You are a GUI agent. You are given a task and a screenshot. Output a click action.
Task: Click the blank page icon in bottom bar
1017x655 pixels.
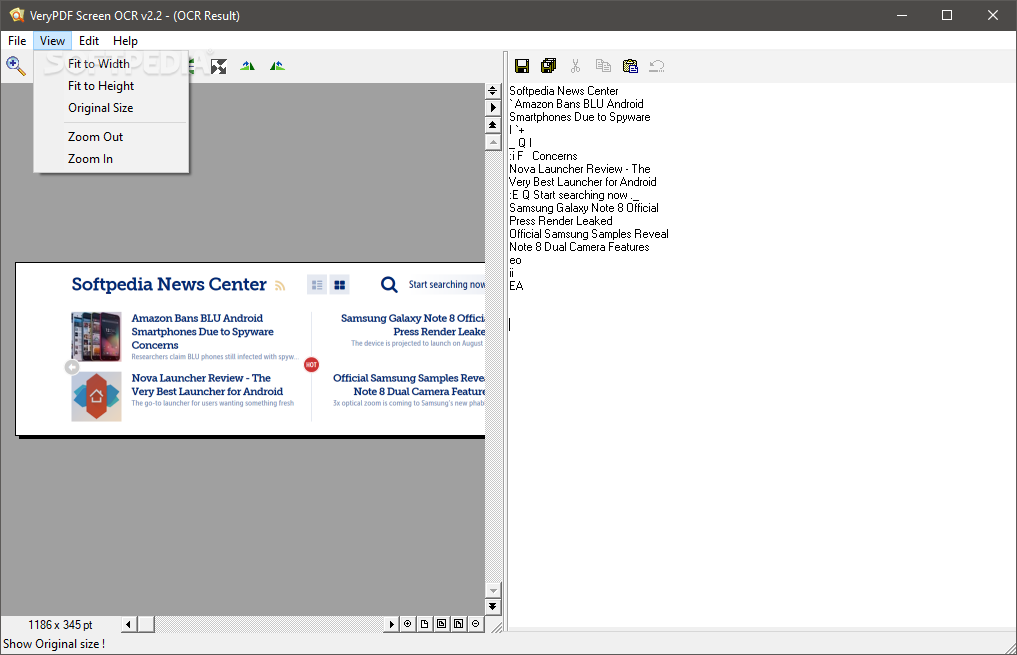pyautogui.click(x=424, y=624)
